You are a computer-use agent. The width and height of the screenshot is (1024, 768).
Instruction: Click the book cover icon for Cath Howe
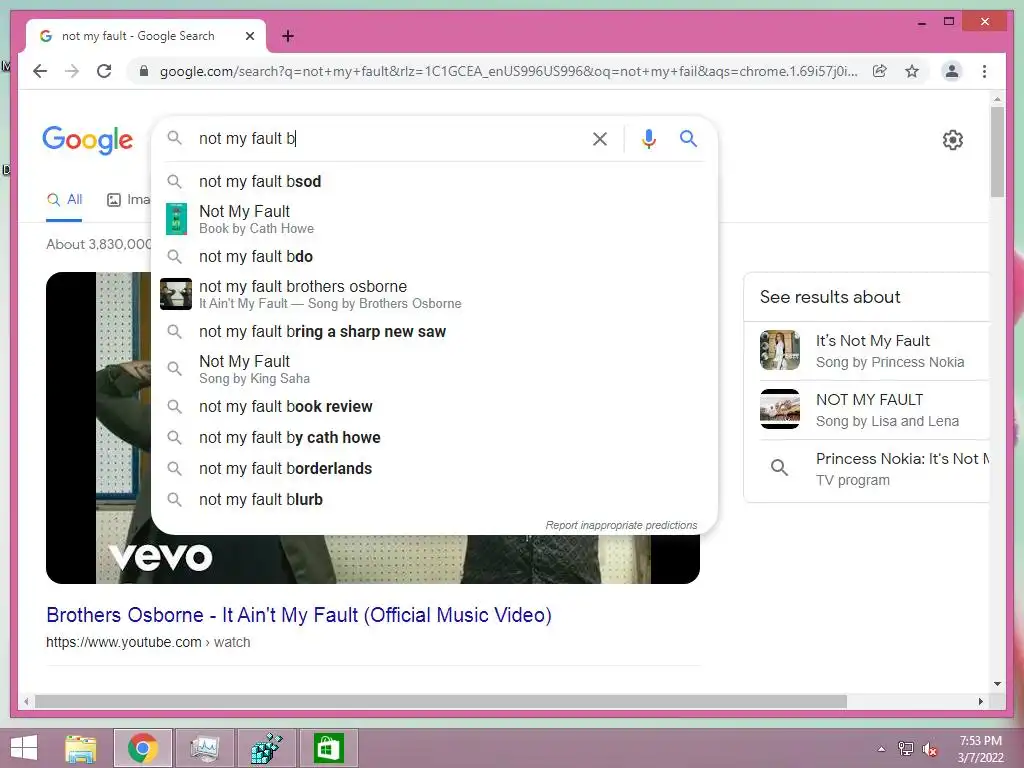pos(176,219)
